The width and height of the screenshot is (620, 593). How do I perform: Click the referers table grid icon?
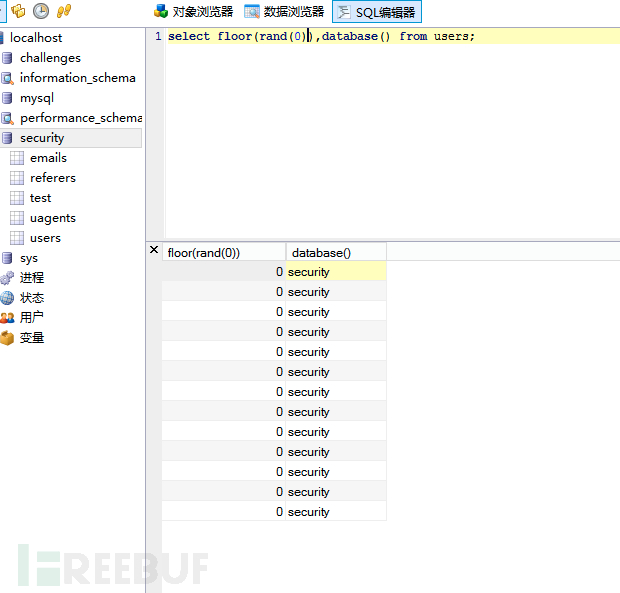click(x=17, y=178)
